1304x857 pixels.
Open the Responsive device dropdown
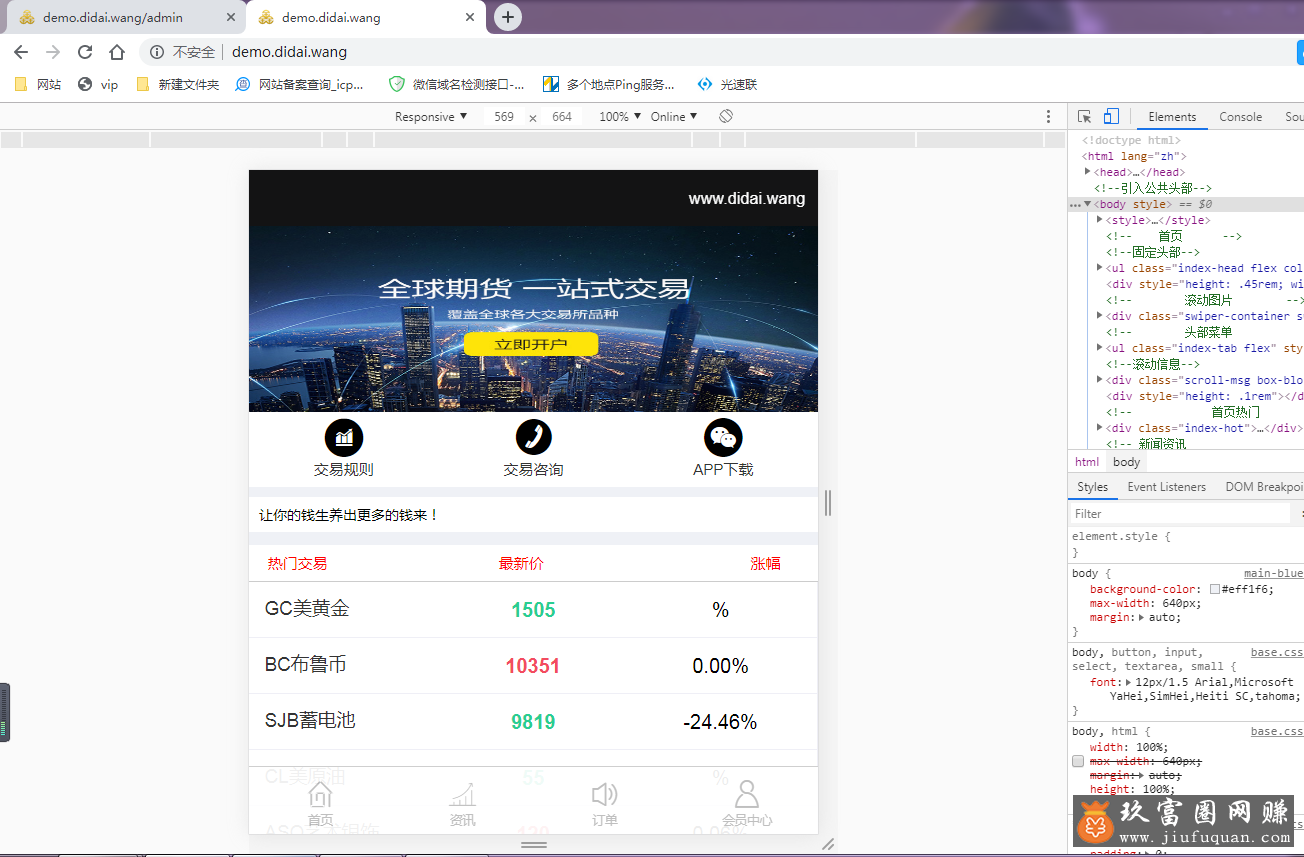(x=431, y=117)
